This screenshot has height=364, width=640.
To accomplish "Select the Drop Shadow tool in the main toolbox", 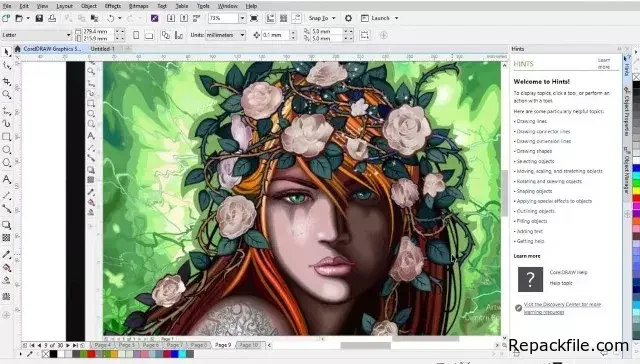I will coord(7,225).
